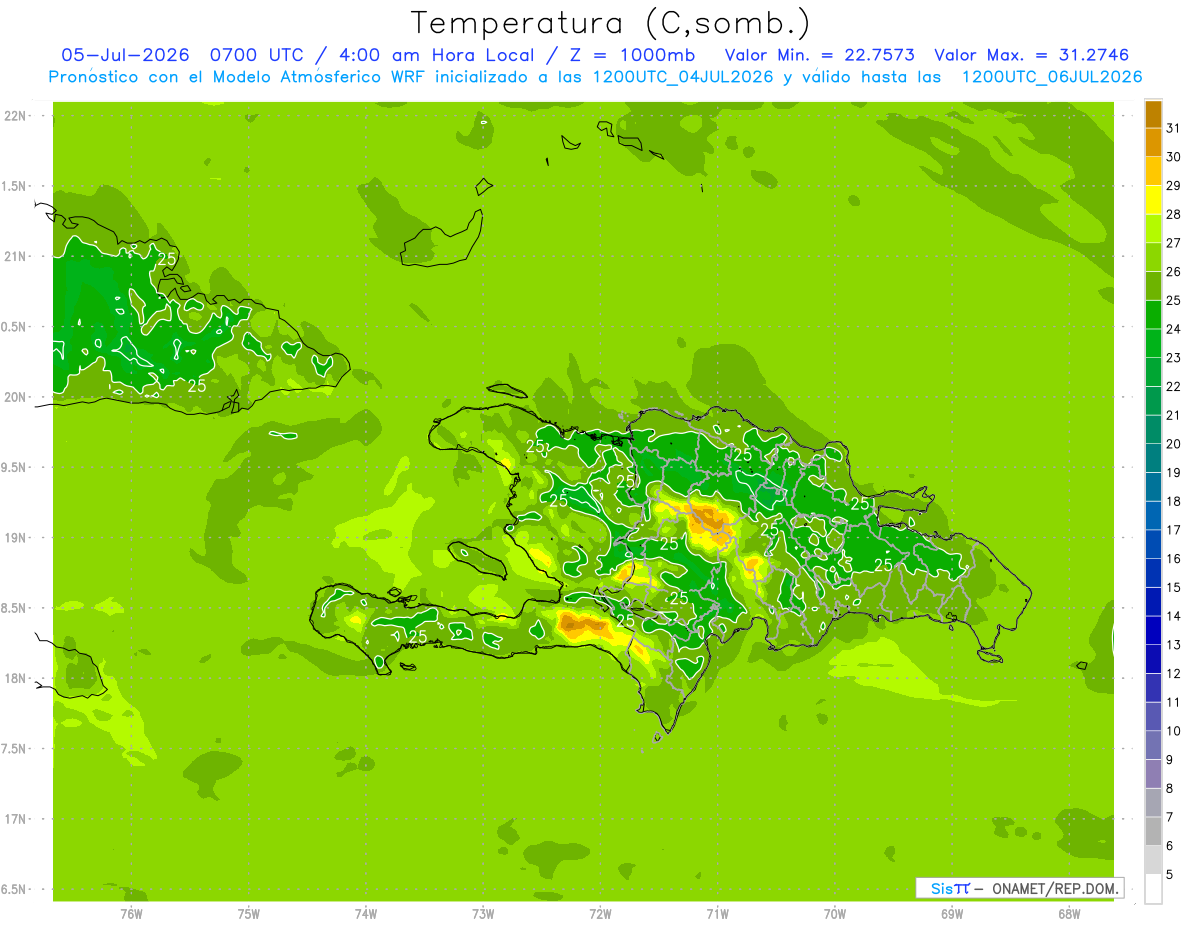Screen dimensions: 1200x927
Task: Click legend value 23
Action: [x=1173, y=358]
